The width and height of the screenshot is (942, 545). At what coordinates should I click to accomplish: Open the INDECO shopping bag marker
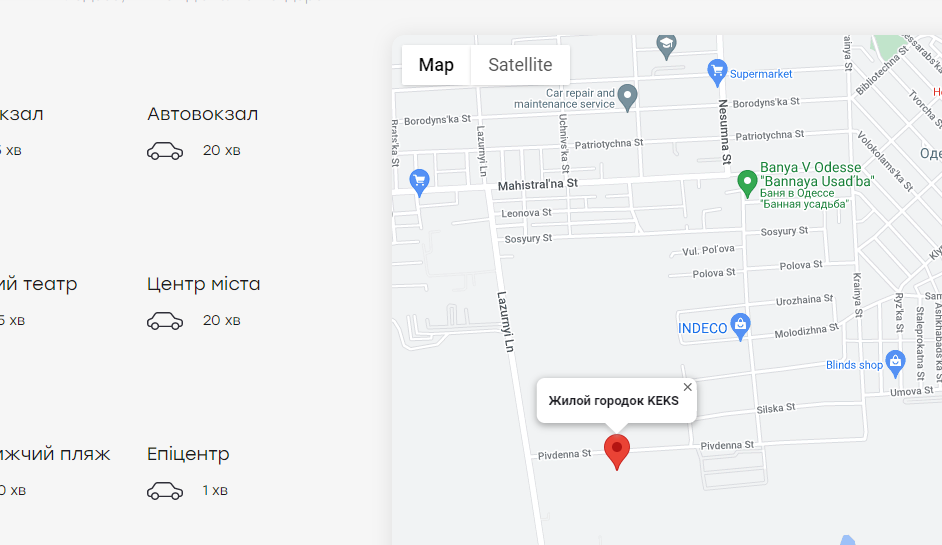(x=740, y=326)
